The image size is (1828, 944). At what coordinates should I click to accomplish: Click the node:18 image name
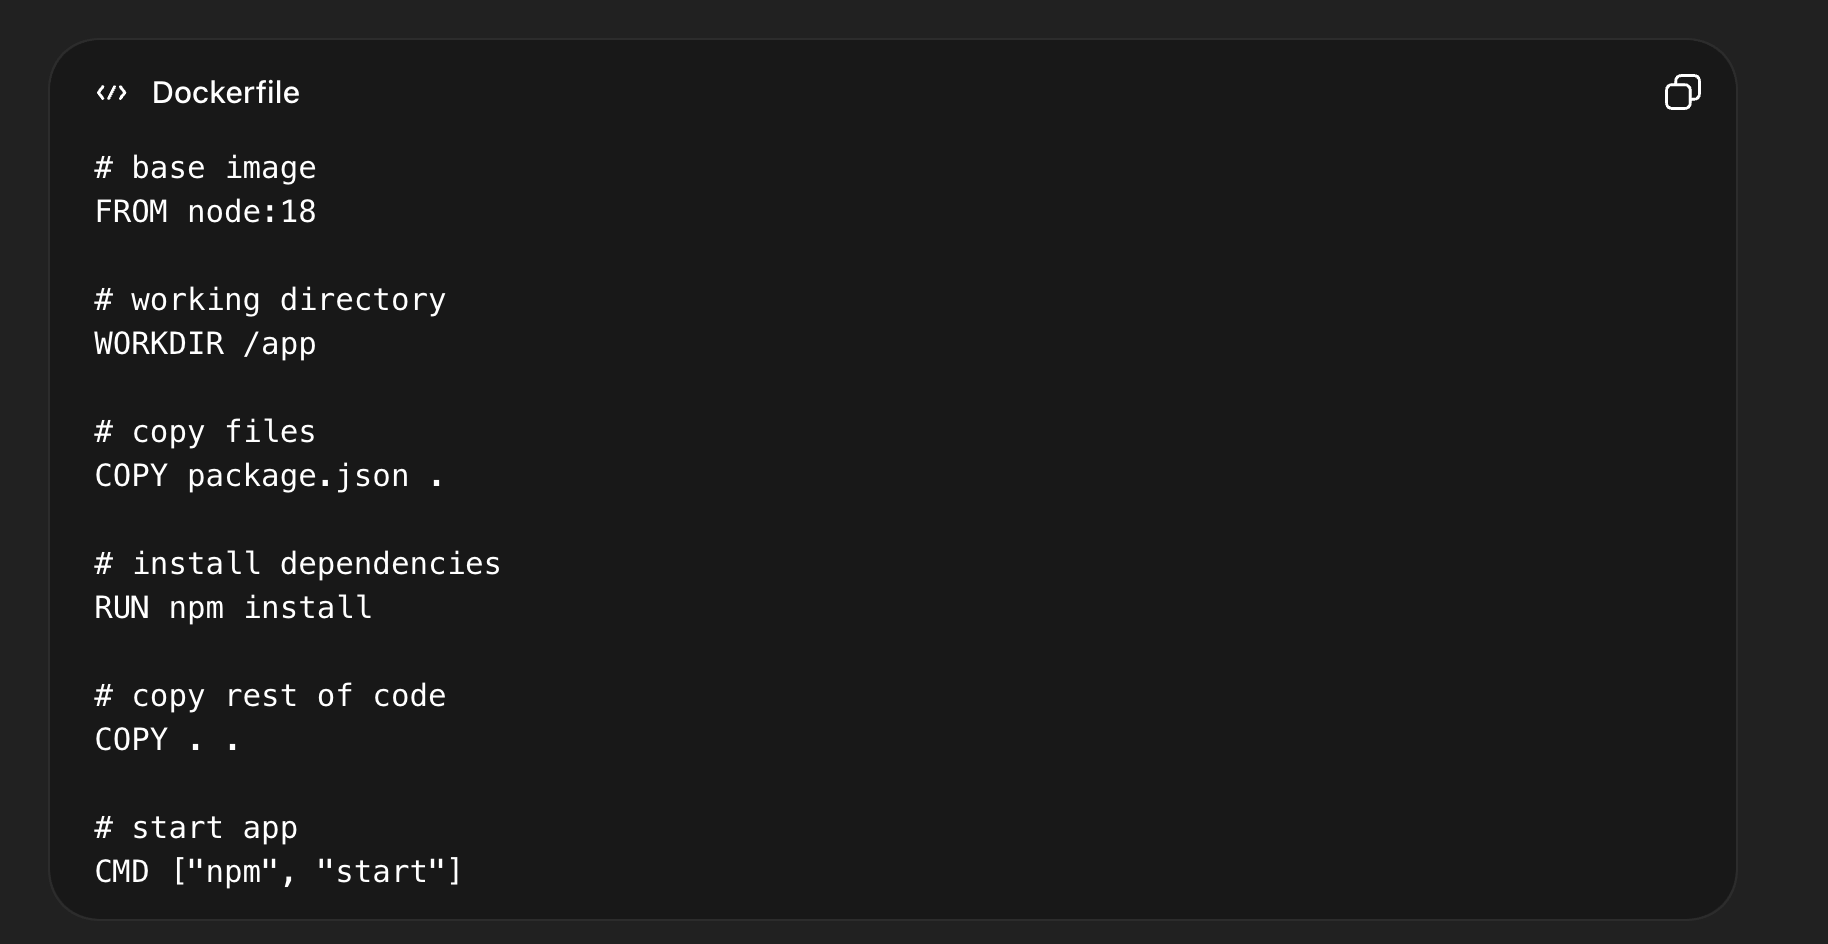pos(252,212)
